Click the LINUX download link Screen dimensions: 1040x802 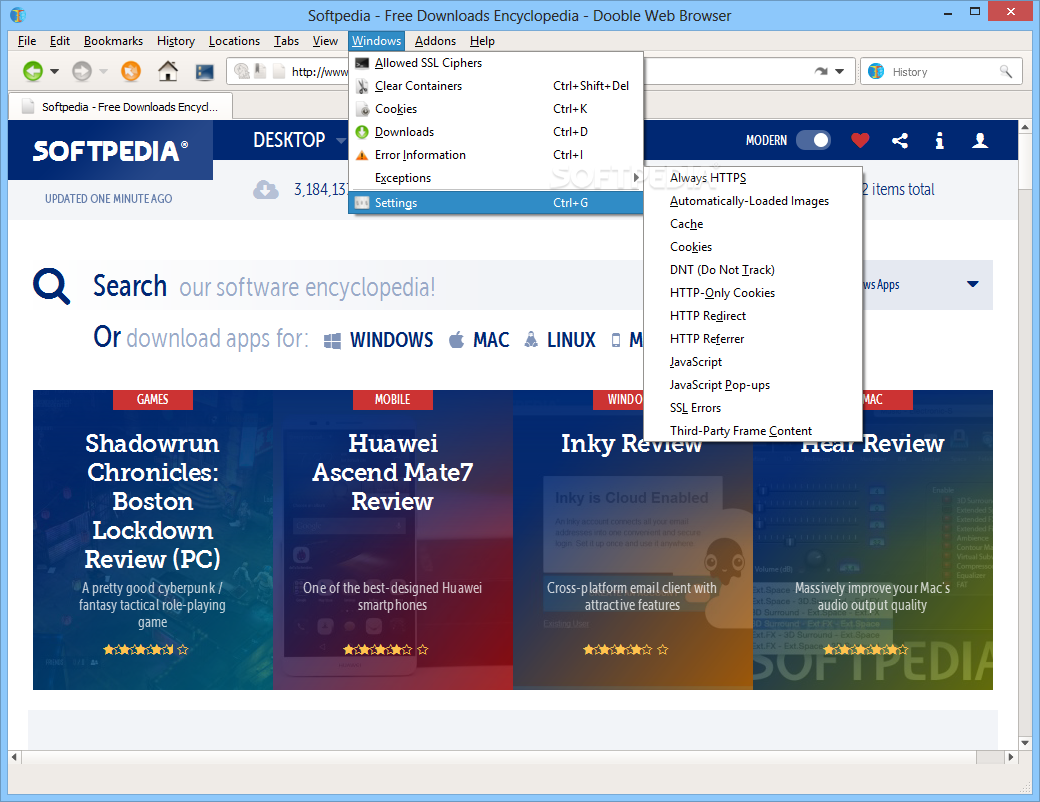pyautogui.click(x=571, y=340)
